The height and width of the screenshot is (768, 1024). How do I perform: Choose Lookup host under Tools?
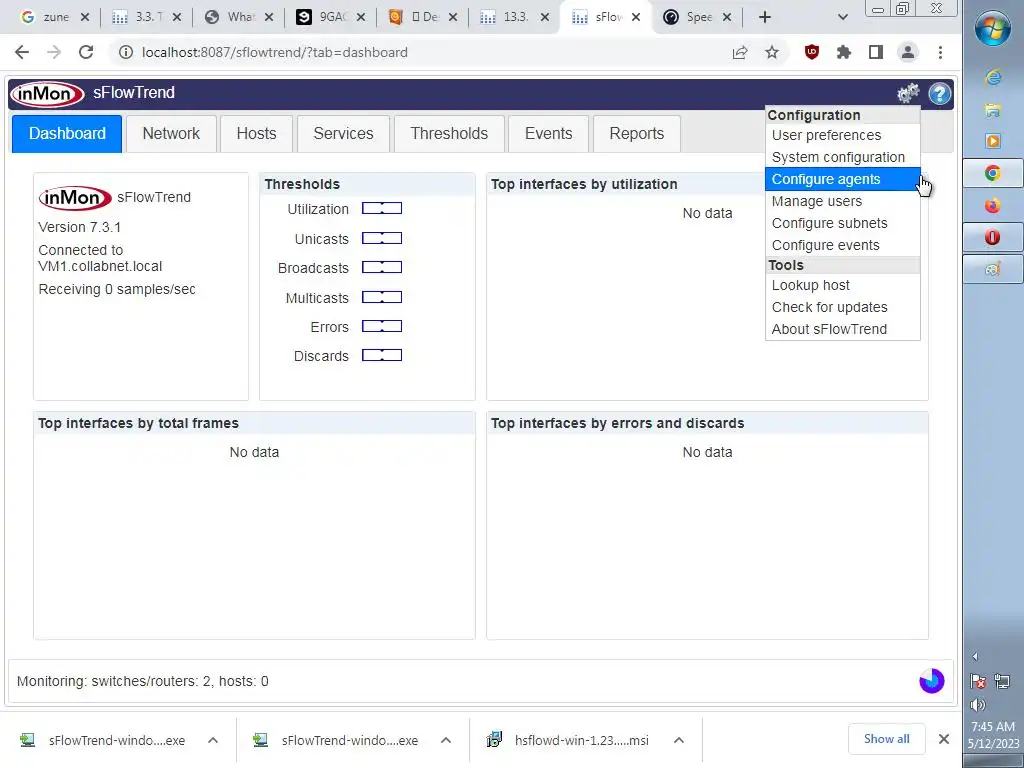pos(842,285)
